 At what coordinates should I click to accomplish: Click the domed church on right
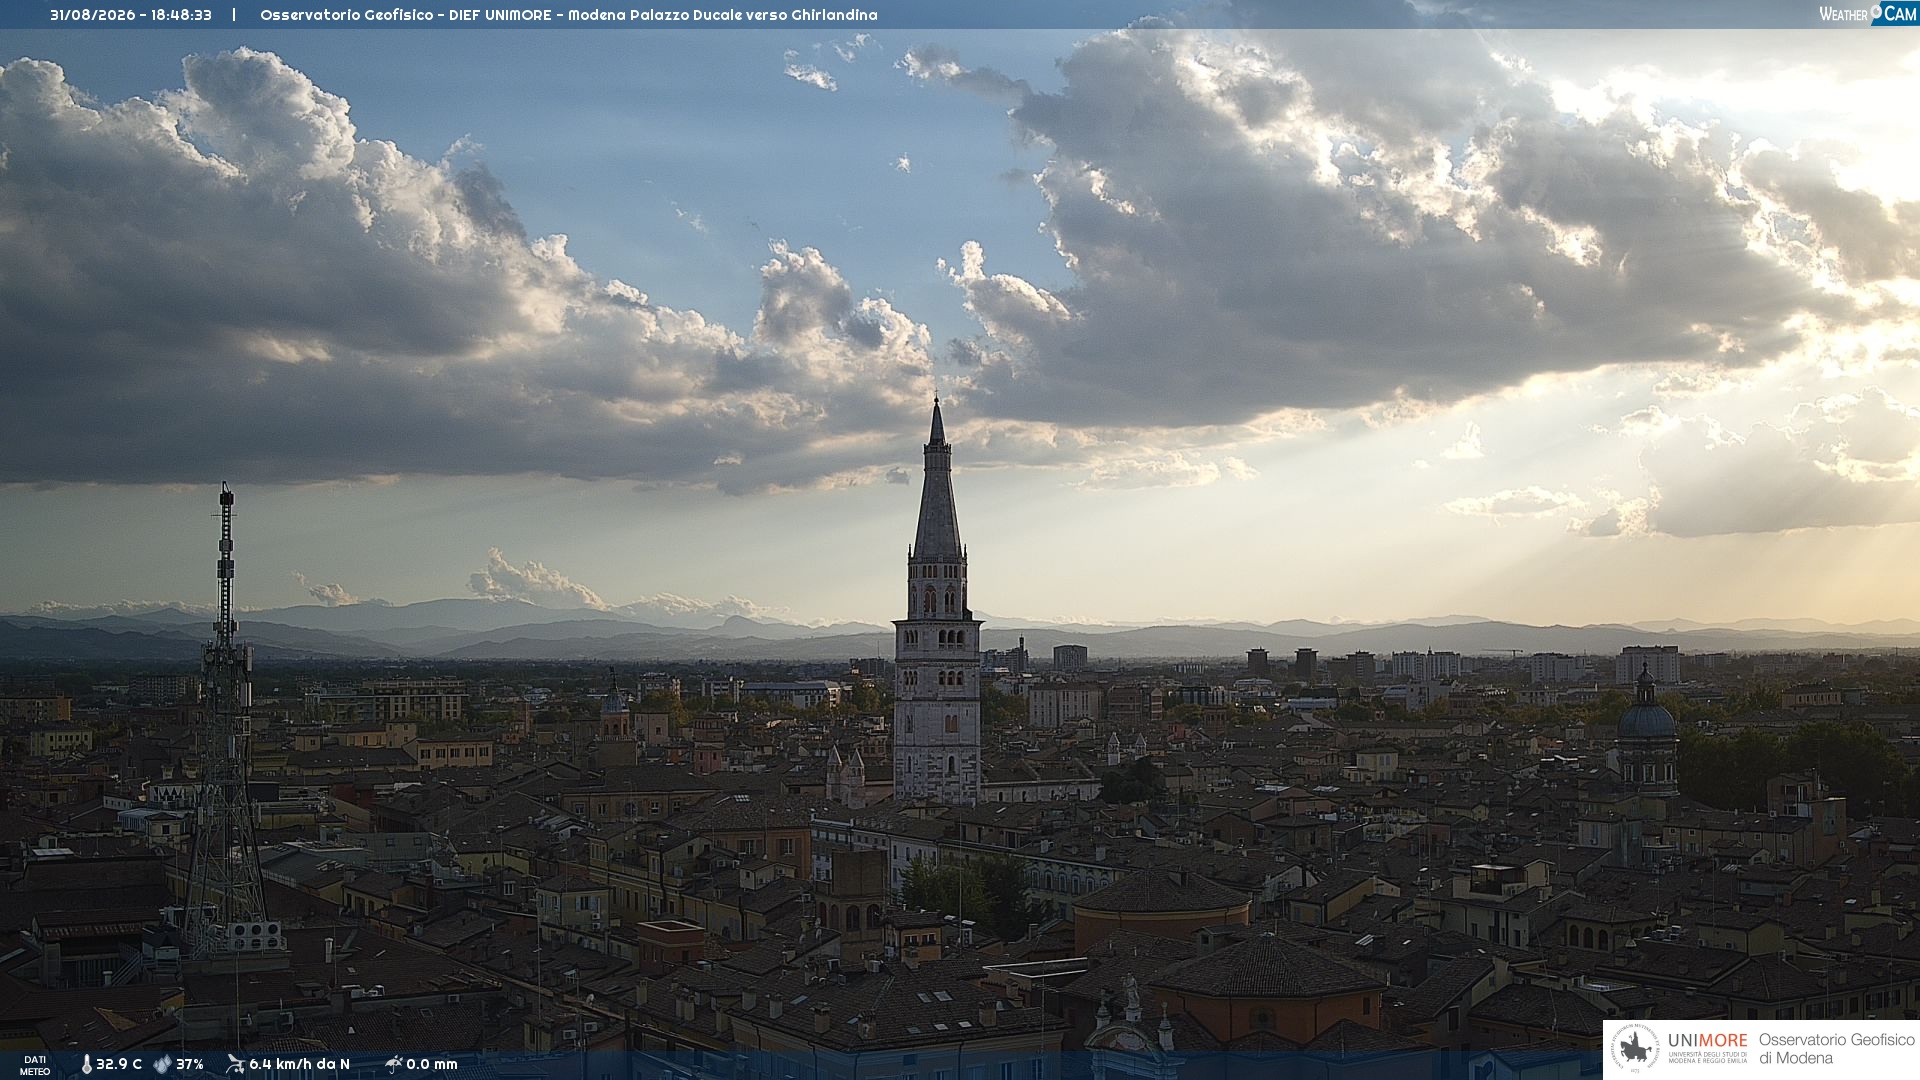pyautogui.click(x=1646, y=730)
